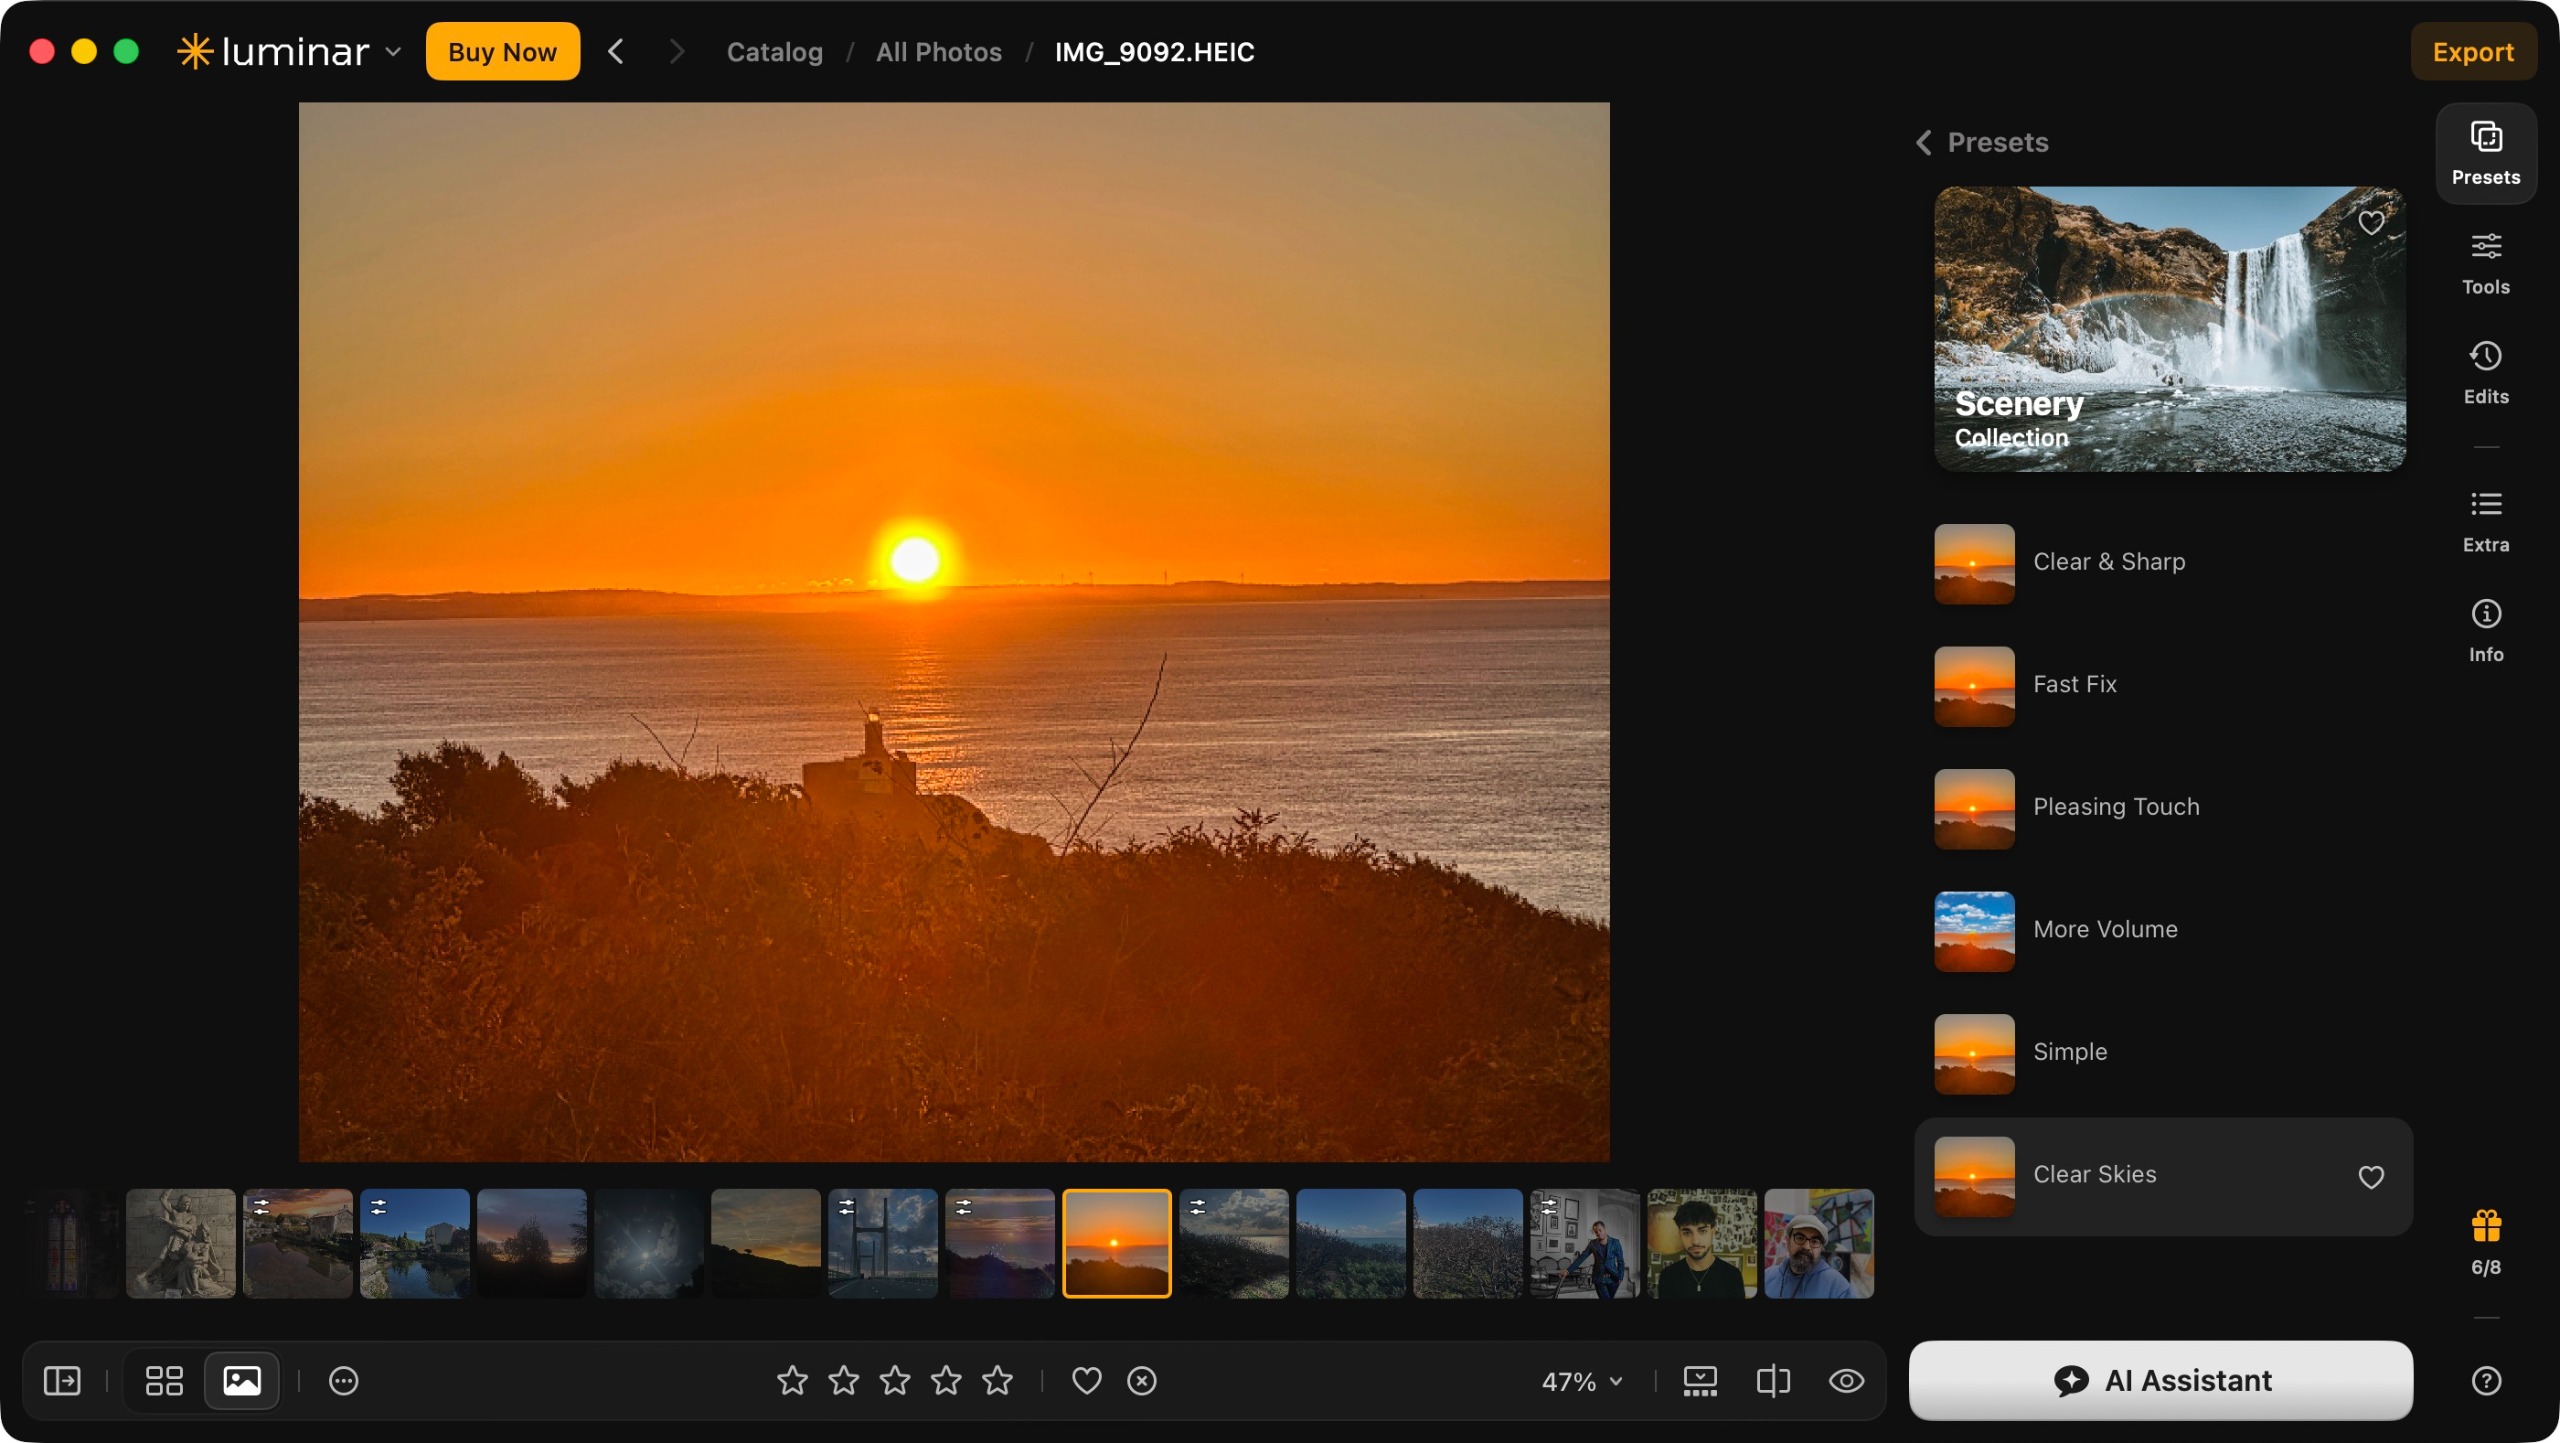The width and height of the screenshot is (2560, 1443).
Task: Toggle the left sidebar panel icon
Action: [x=62, y=1380]
